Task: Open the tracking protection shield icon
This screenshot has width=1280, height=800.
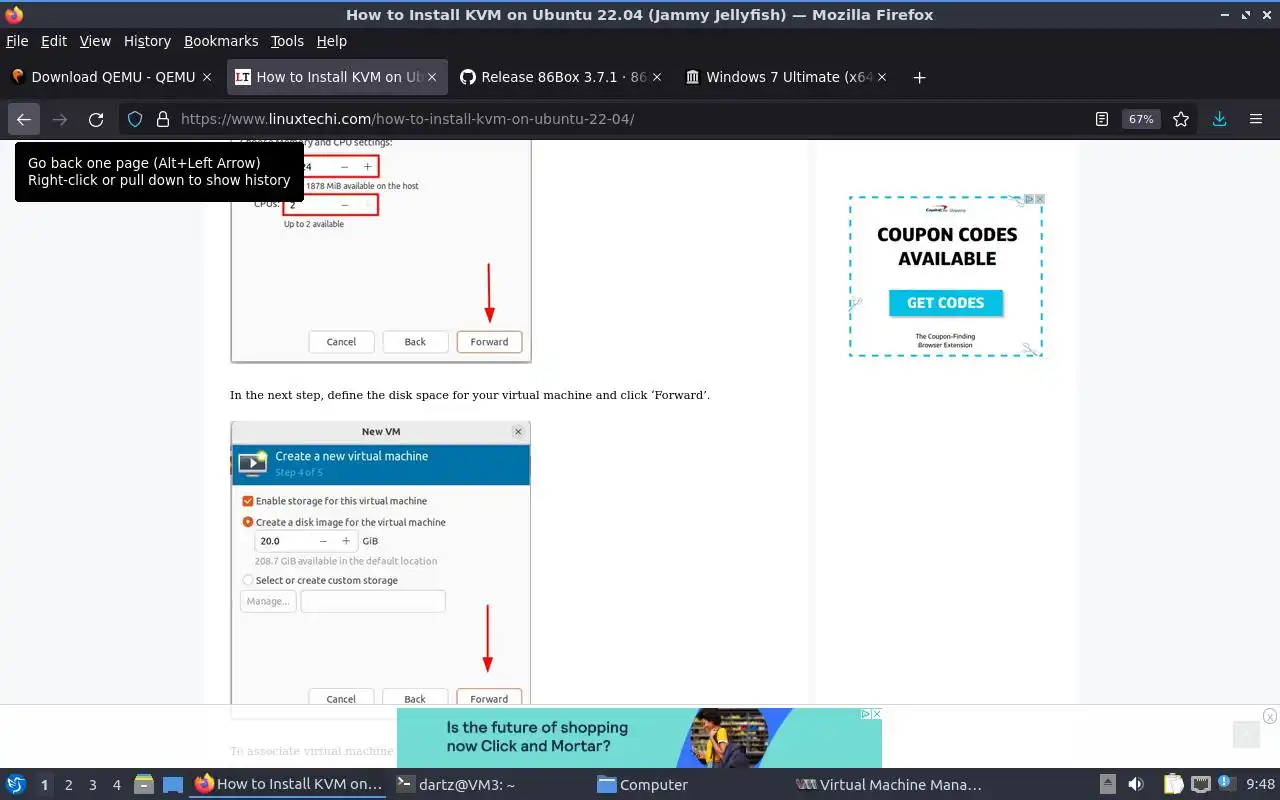Action: click(135, 119)
